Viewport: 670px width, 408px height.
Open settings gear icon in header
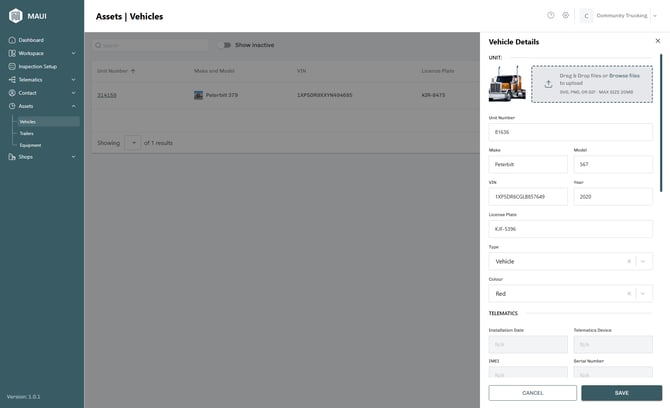point(566,16)
